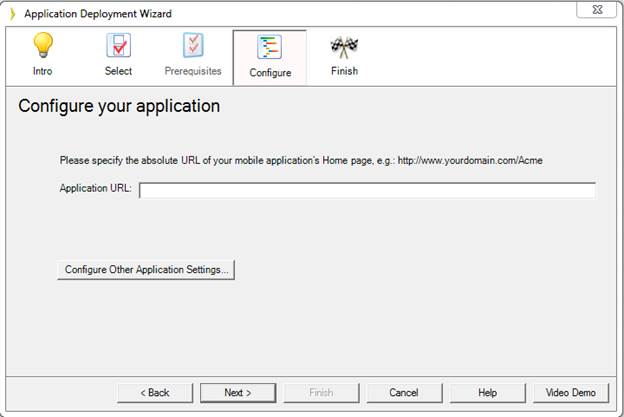
Task: Click the grayed-out Finish button
Action: click(321, 393)
